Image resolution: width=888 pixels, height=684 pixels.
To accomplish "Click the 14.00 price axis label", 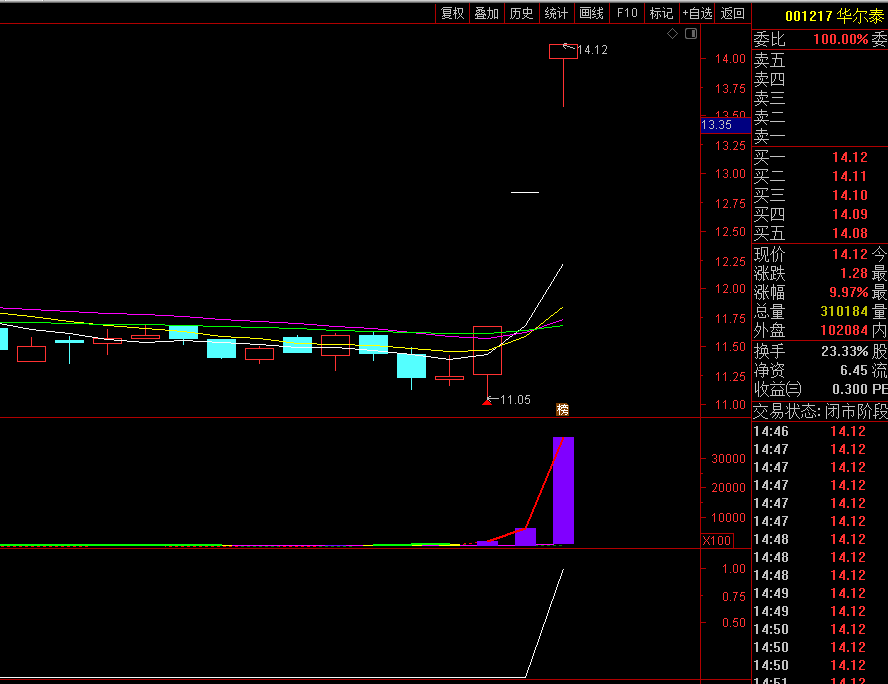I will [730, 59].
